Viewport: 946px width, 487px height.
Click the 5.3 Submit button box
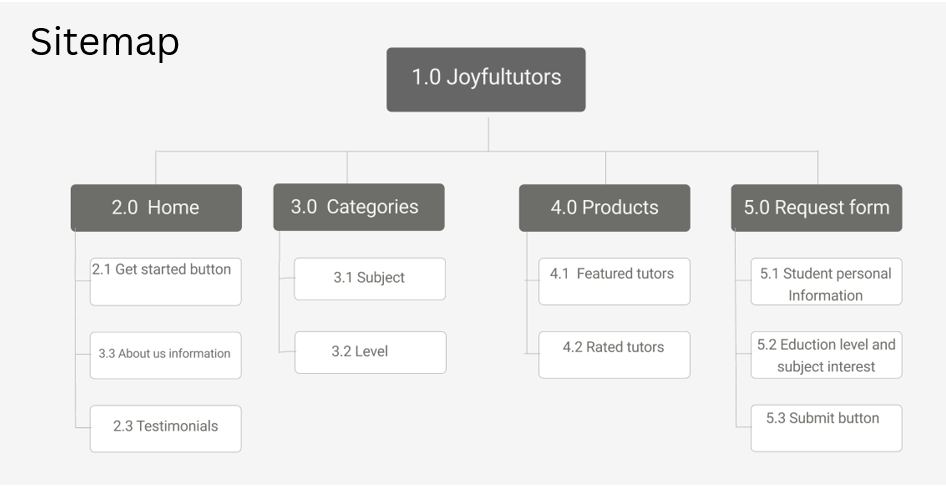click(x=826, y=427)
